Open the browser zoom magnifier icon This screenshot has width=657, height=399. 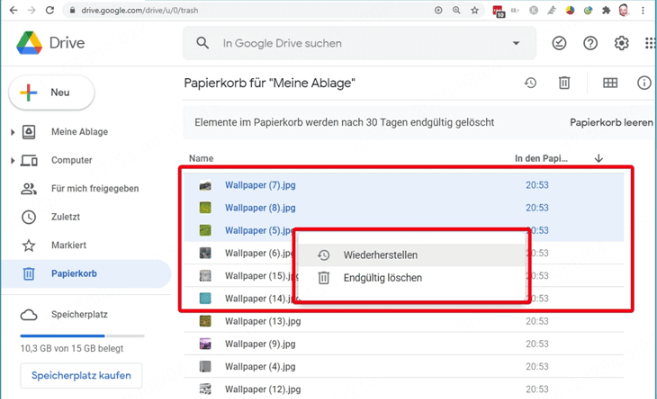[456, 10]
